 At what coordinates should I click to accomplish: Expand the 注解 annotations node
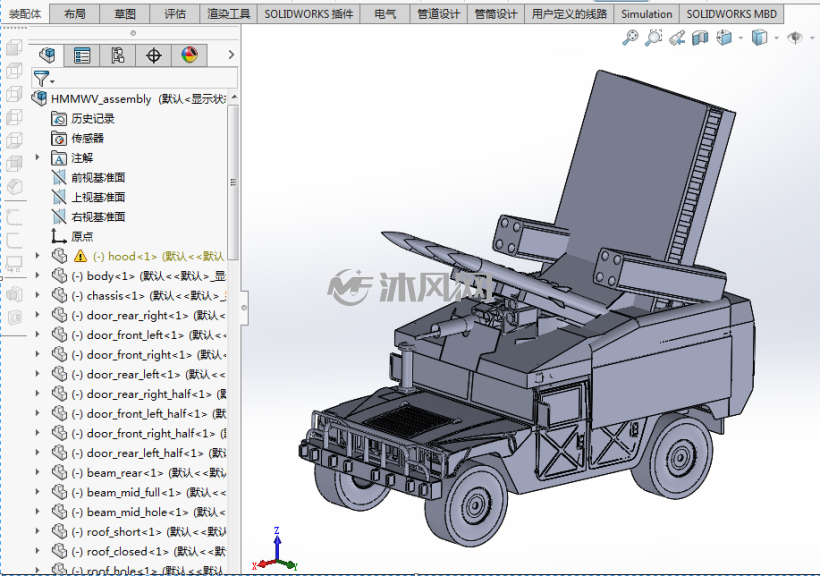click(38, 157)
